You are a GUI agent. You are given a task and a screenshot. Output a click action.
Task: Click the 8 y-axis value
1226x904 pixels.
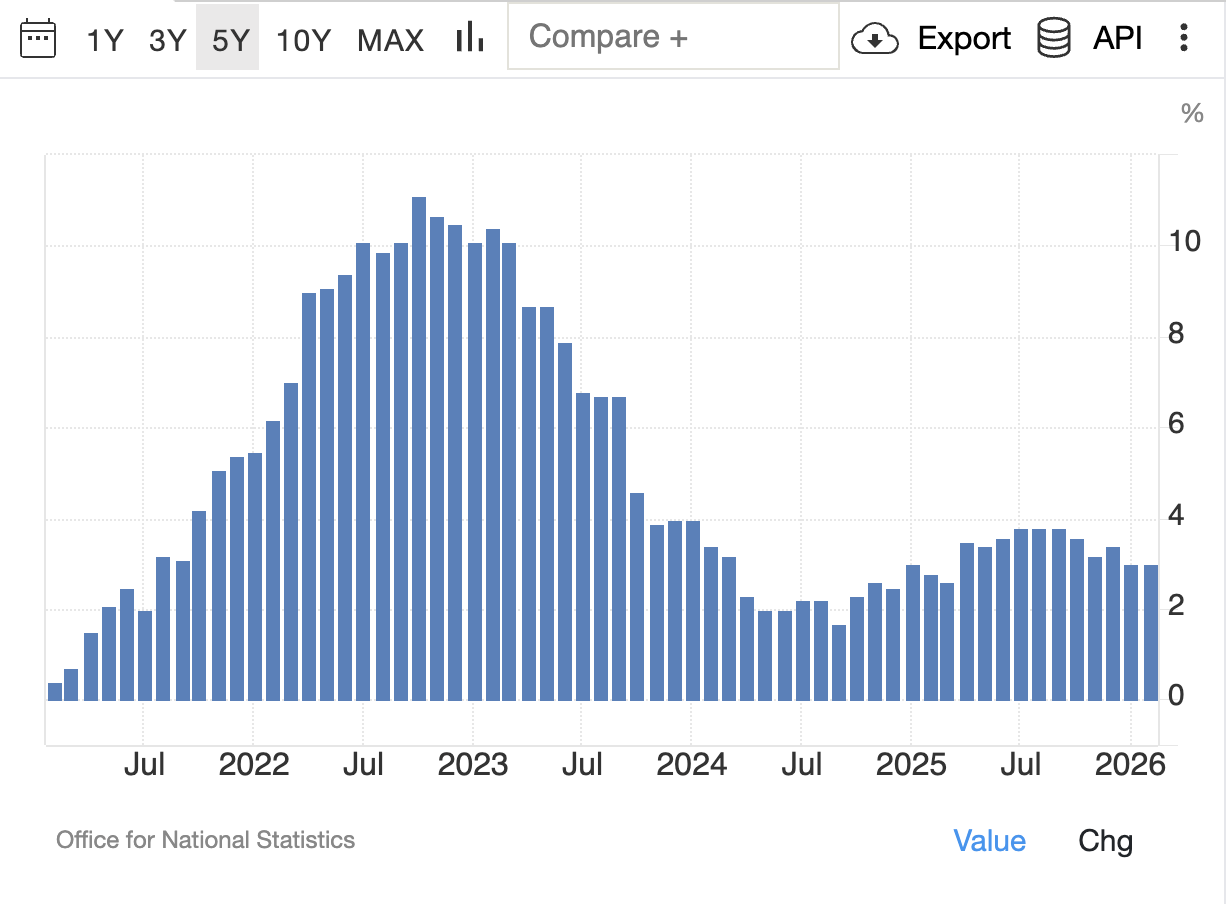point(1176,333)
